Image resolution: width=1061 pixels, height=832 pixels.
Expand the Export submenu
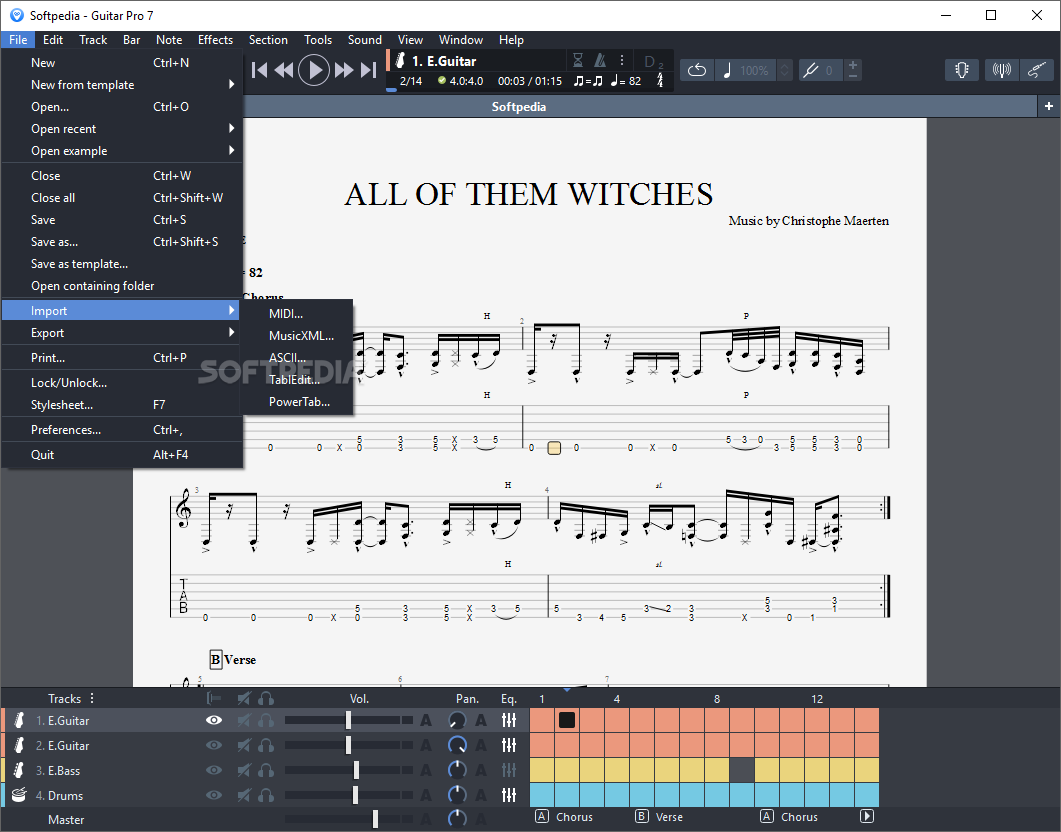pyautogui.click(x=122, y=333)
